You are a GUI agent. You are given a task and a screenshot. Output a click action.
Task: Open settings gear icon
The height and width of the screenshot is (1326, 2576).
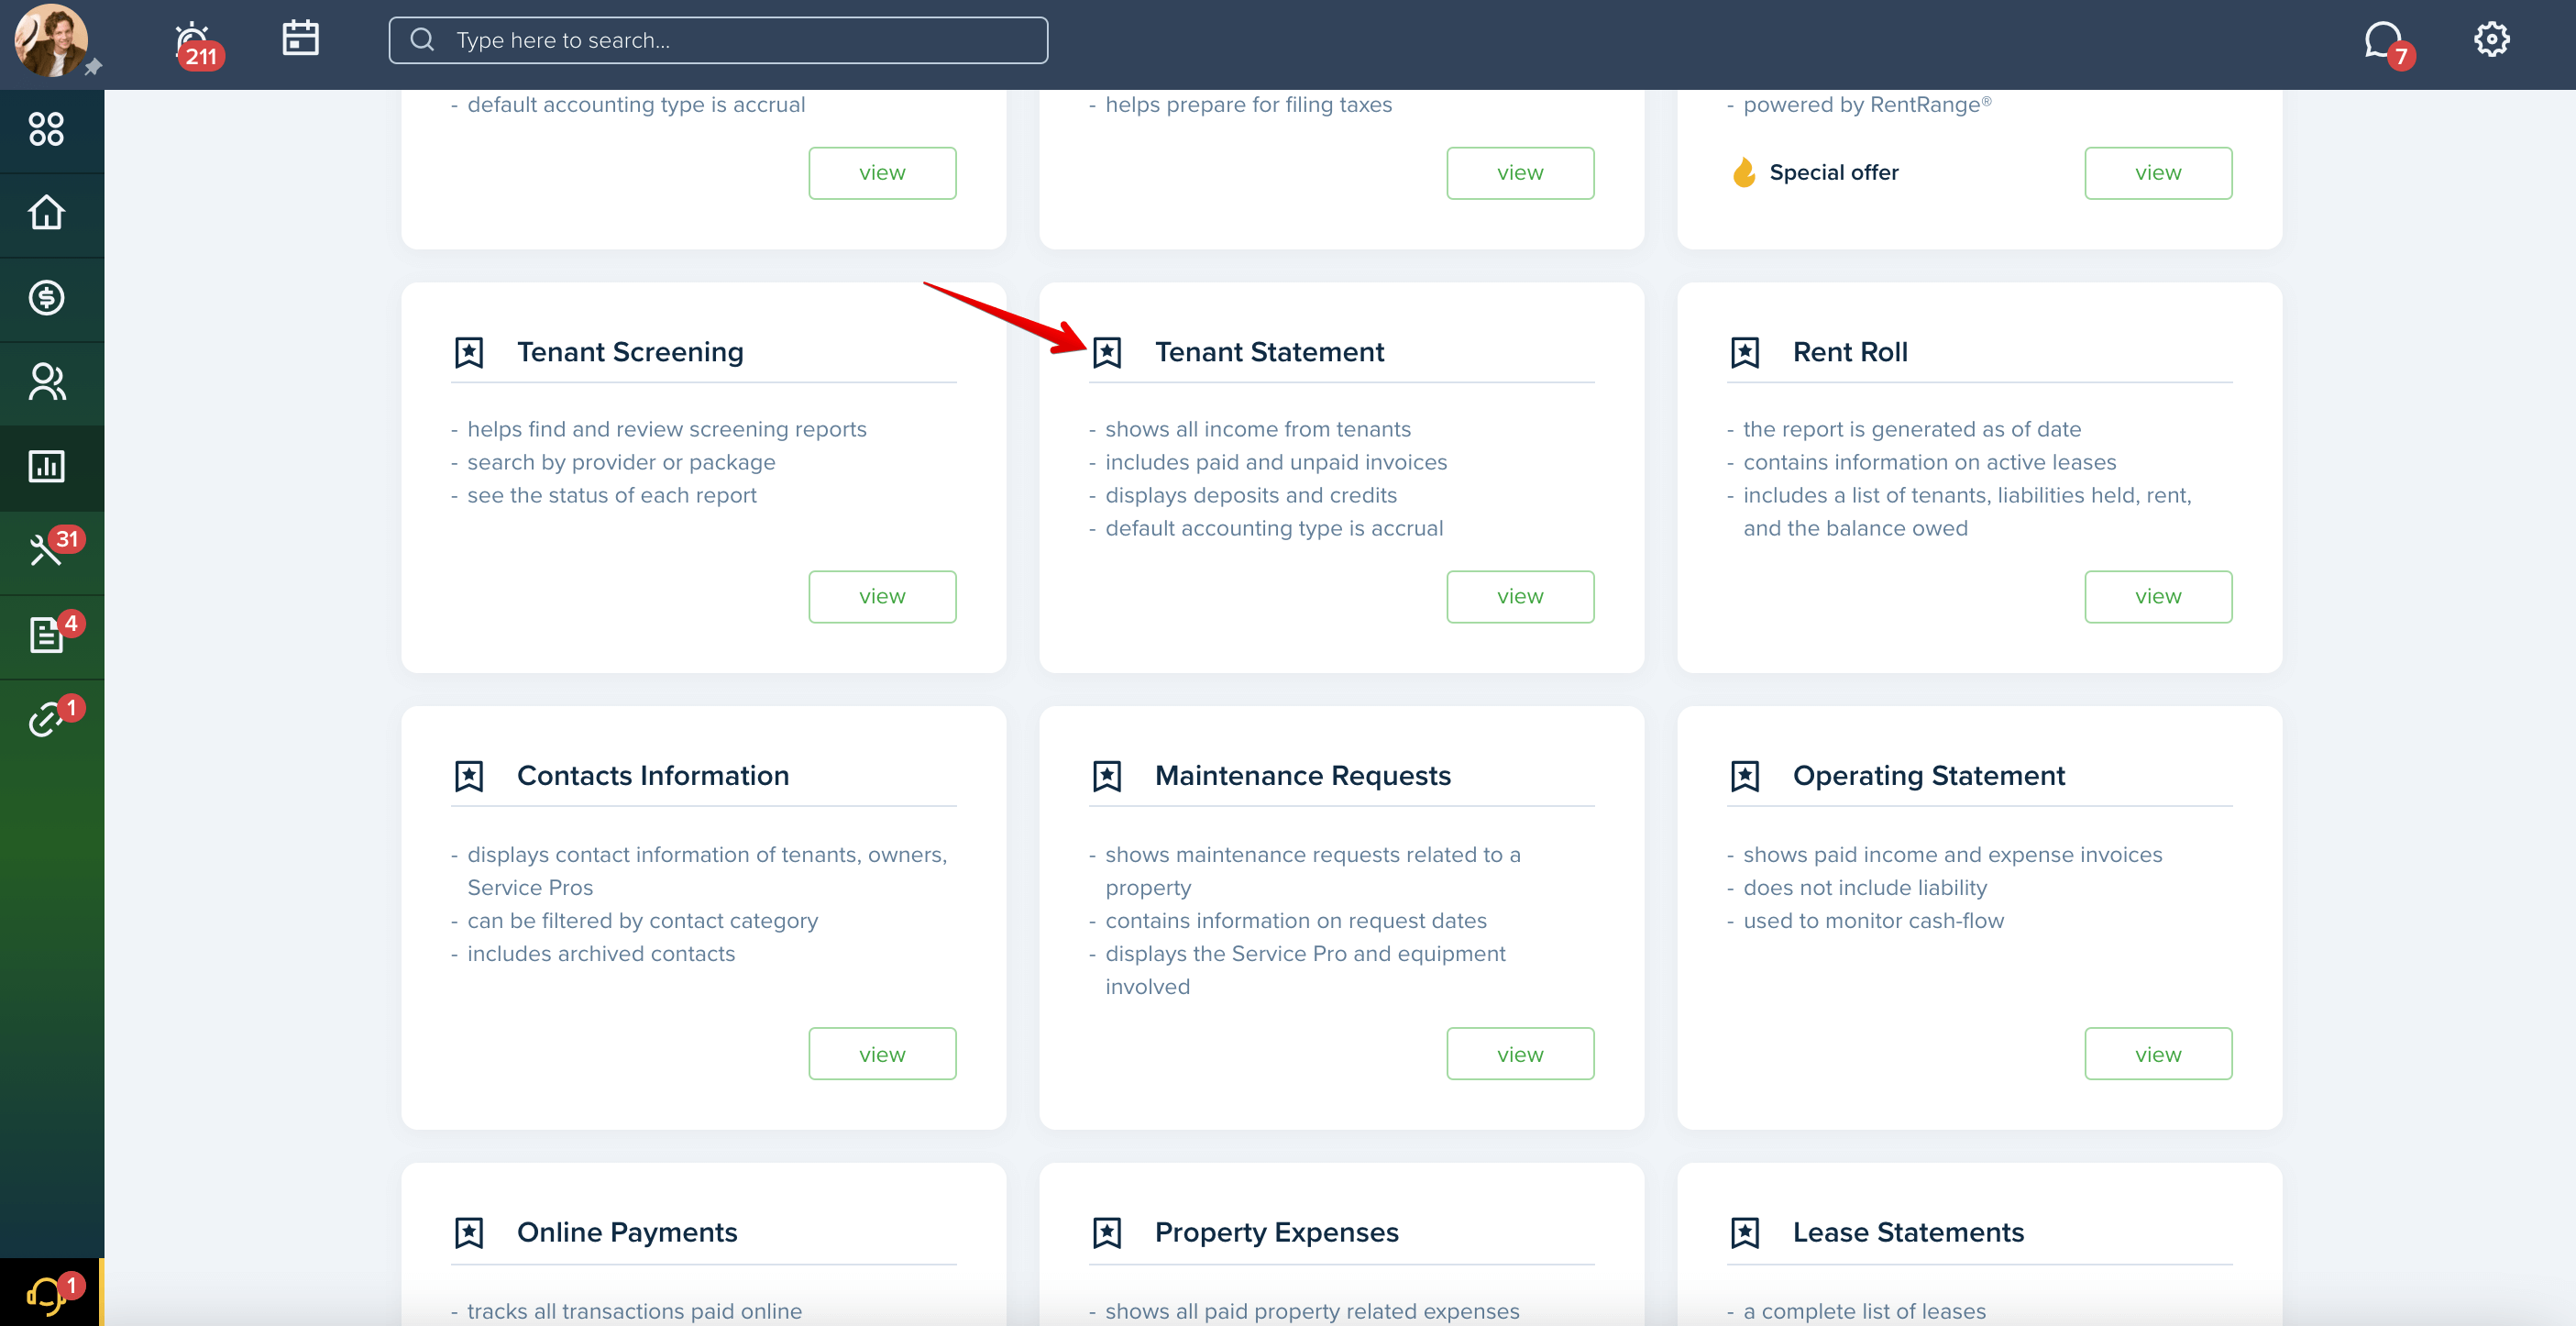tap(2491, 39)
